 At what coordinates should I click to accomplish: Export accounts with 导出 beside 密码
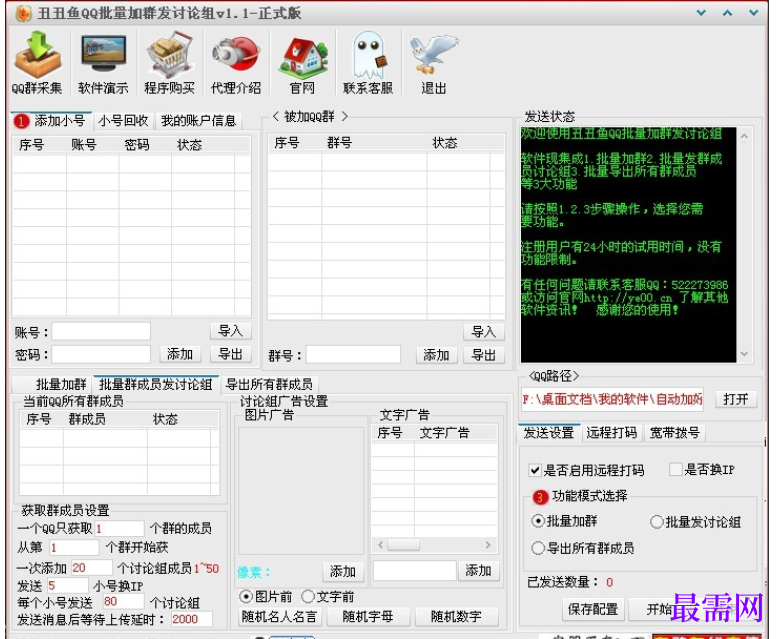pos(230,354)
